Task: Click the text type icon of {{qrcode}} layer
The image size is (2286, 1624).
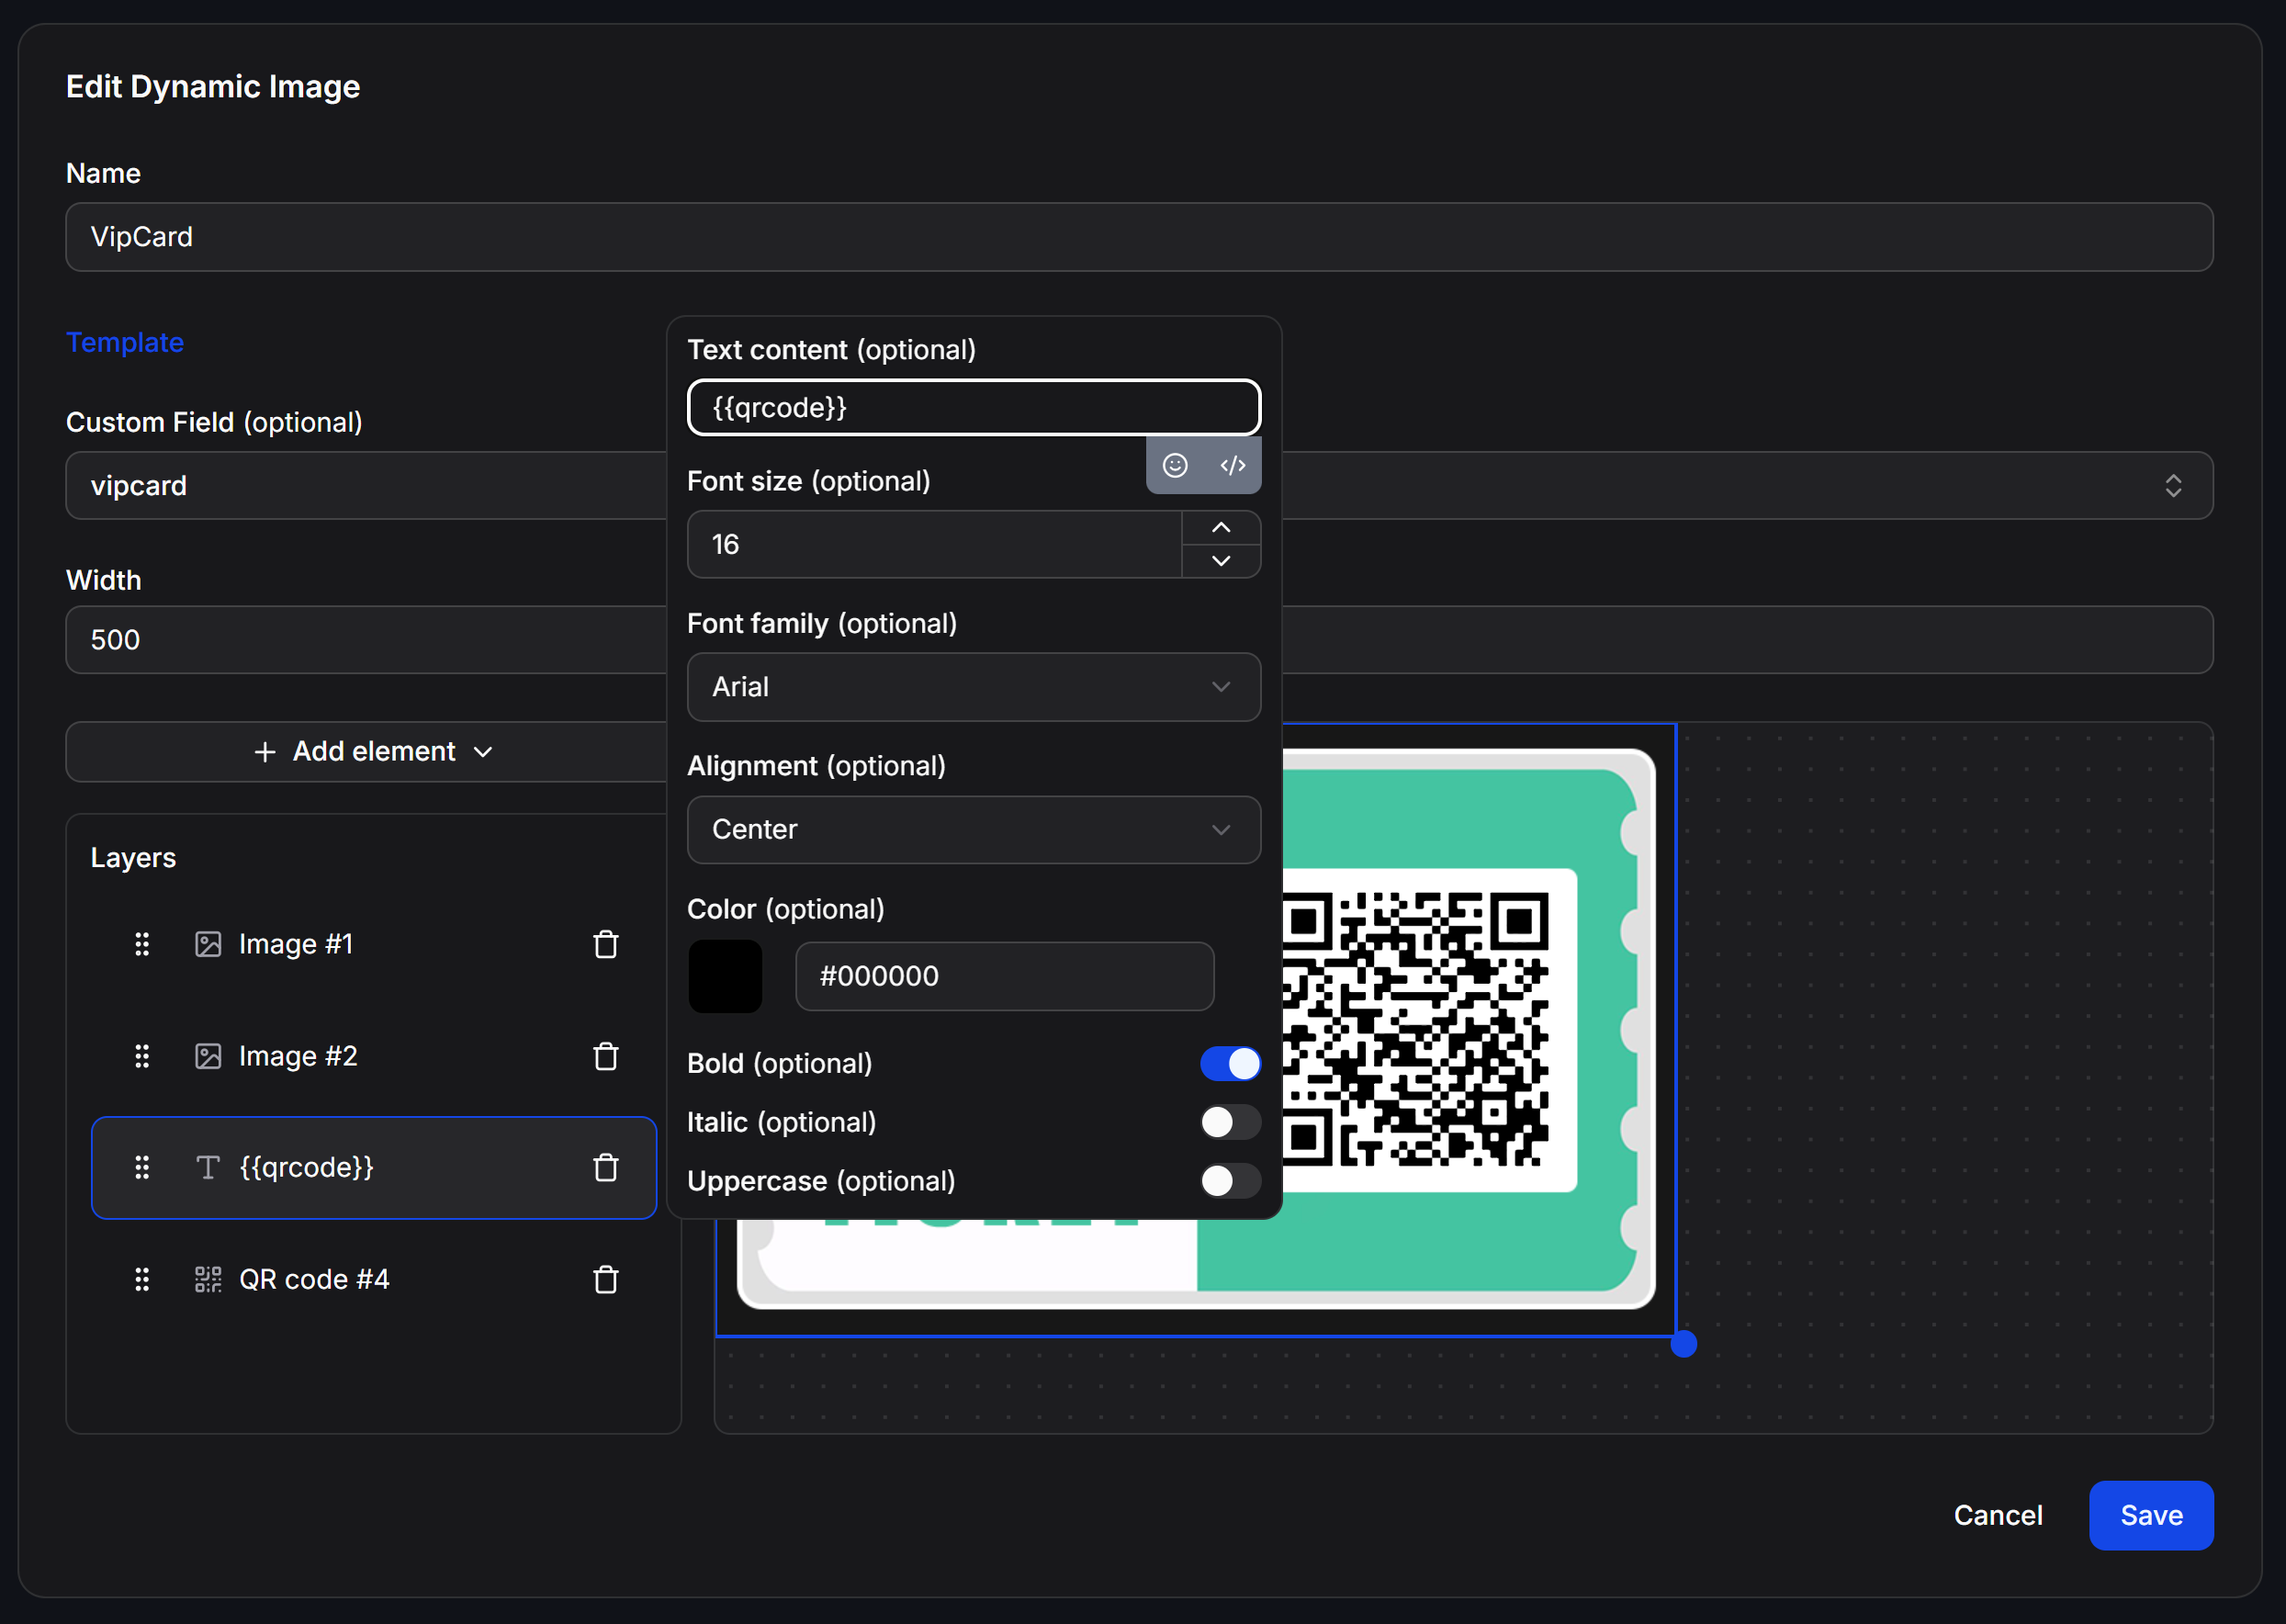Action: [208, 1167]
